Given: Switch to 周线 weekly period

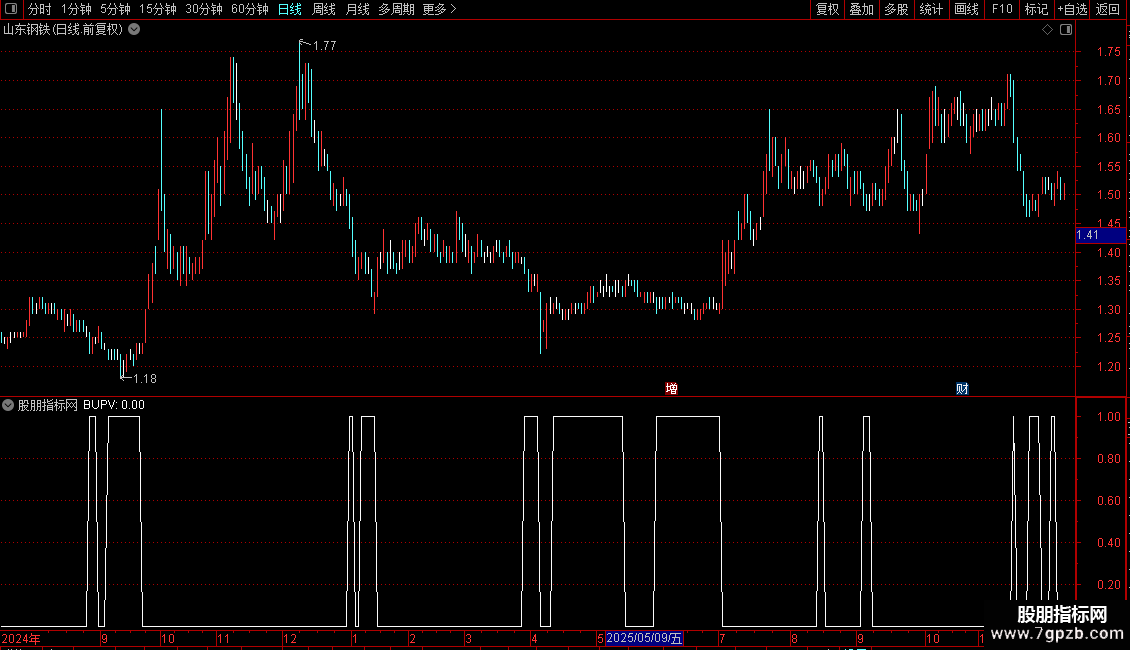Looking at the screenshot, I should click(324, 9).
